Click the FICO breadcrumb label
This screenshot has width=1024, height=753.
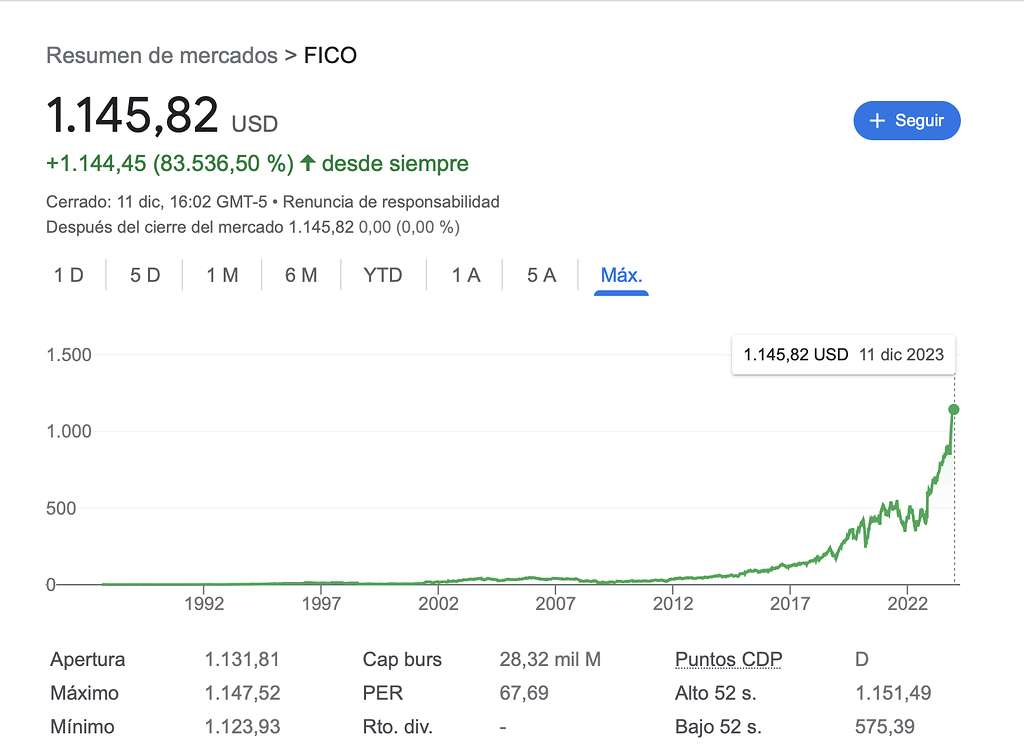click(x=330, y=56)
